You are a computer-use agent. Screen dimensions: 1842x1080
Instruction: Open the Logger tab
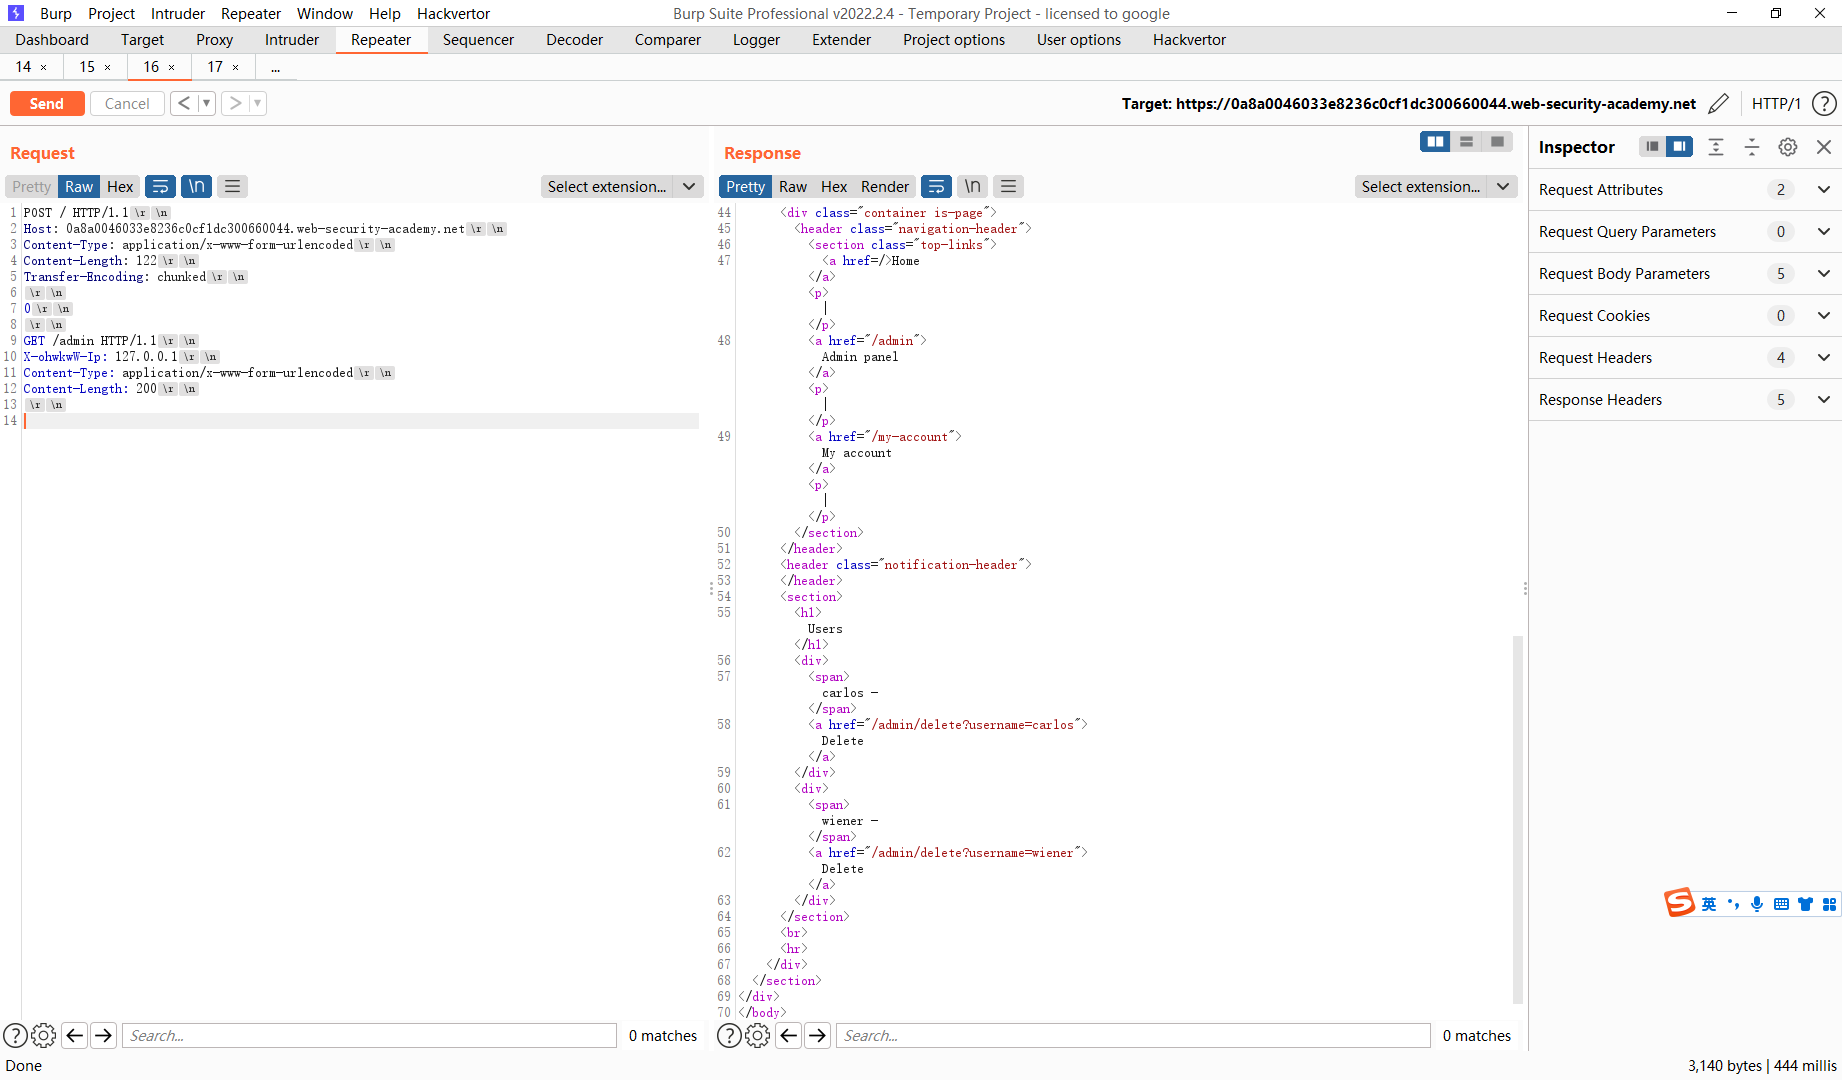pos(756,40)
